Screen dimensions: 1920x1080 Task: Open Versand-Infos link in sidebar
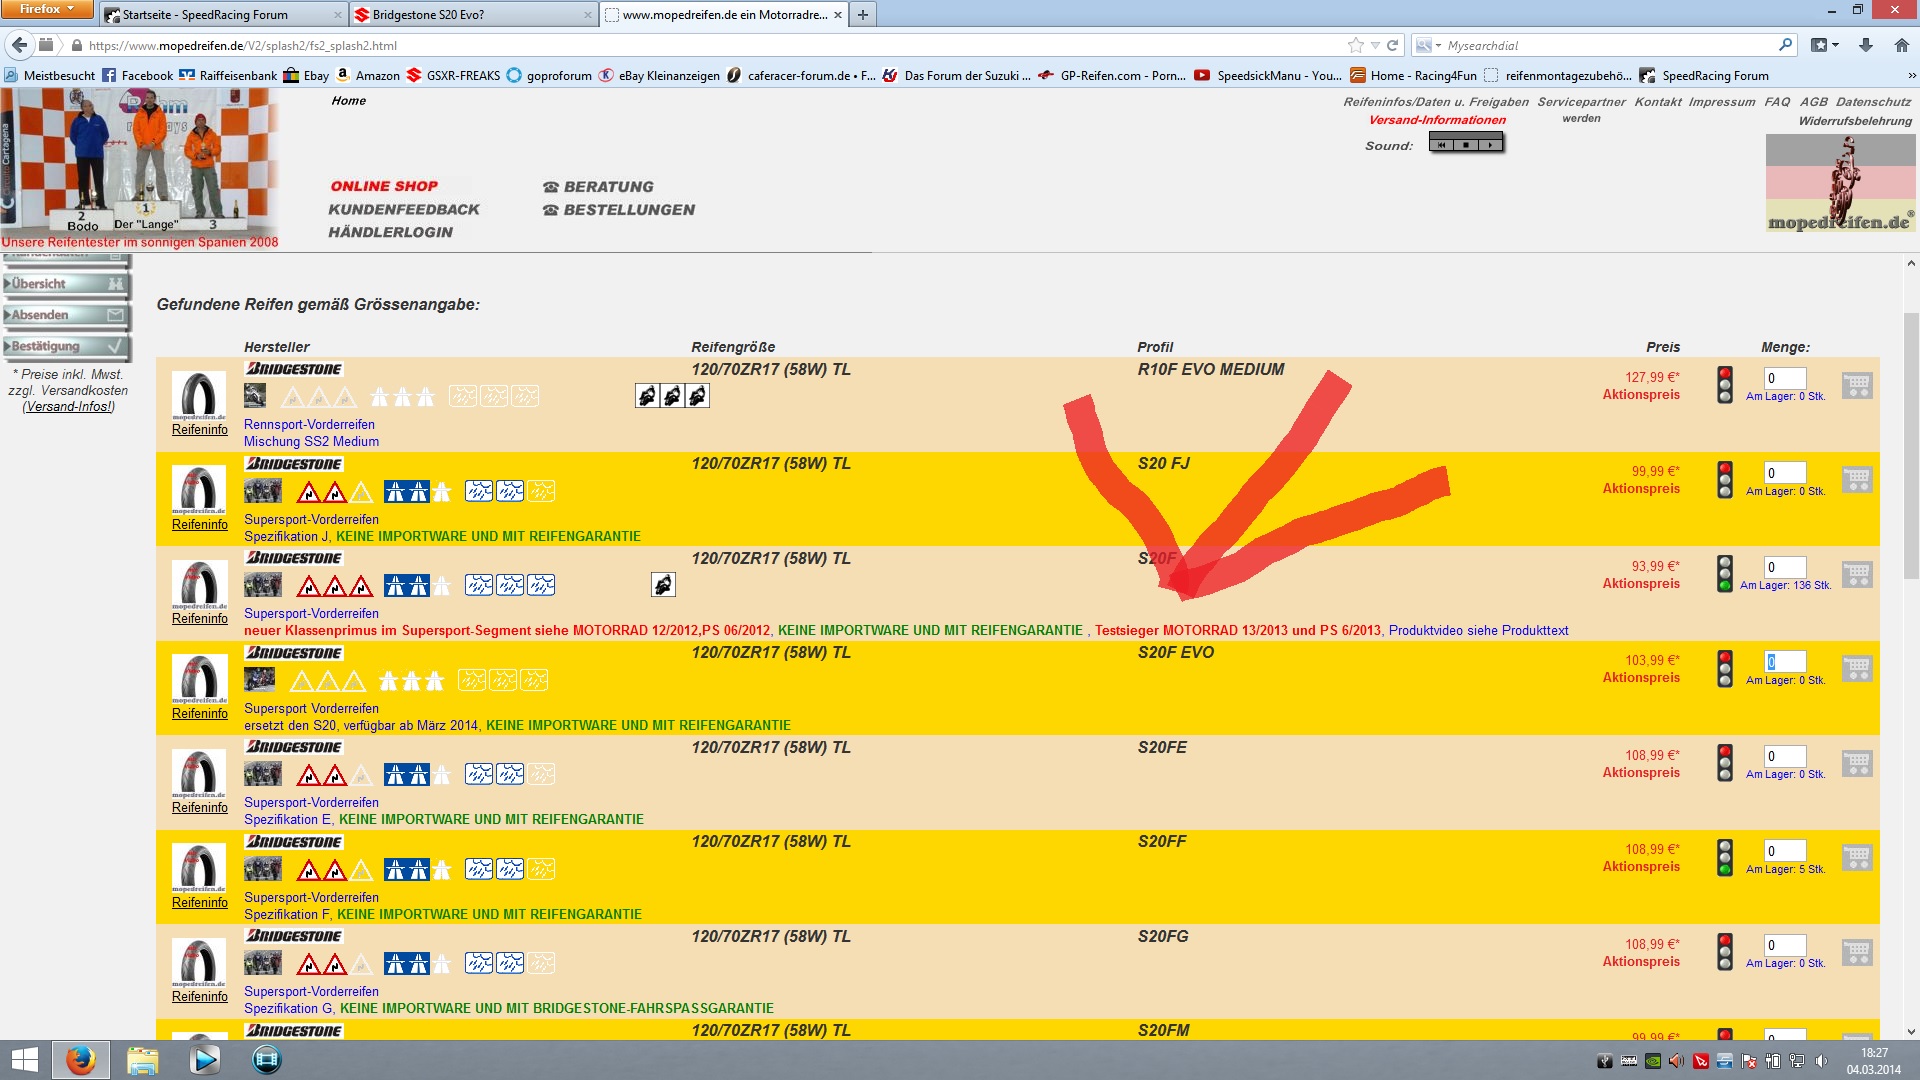68,407
